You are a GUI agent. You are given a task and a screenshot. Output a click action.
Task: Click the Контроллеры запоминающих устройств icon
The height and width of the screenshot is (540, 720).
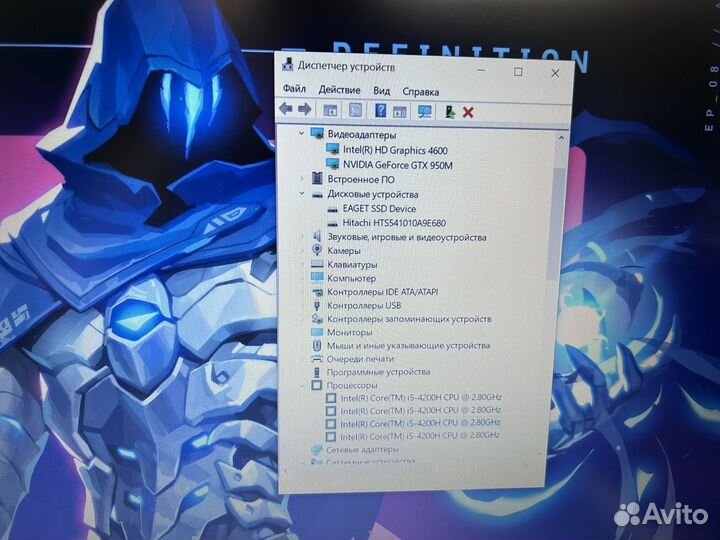(317, 318)
